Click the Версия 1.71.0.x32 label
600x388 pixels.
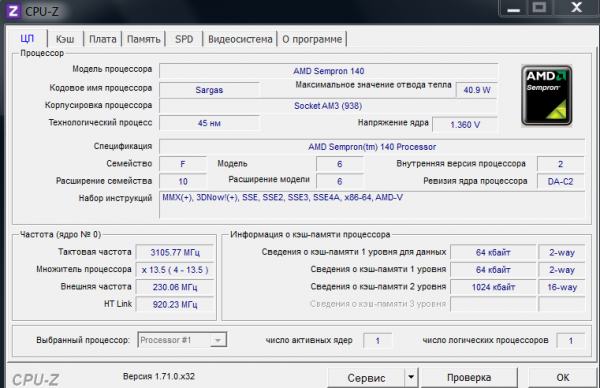[x=159, y=377]
